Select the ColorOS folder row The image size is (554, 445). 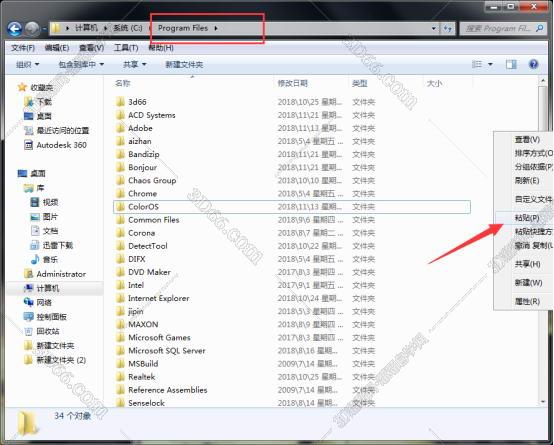(292, 207)
